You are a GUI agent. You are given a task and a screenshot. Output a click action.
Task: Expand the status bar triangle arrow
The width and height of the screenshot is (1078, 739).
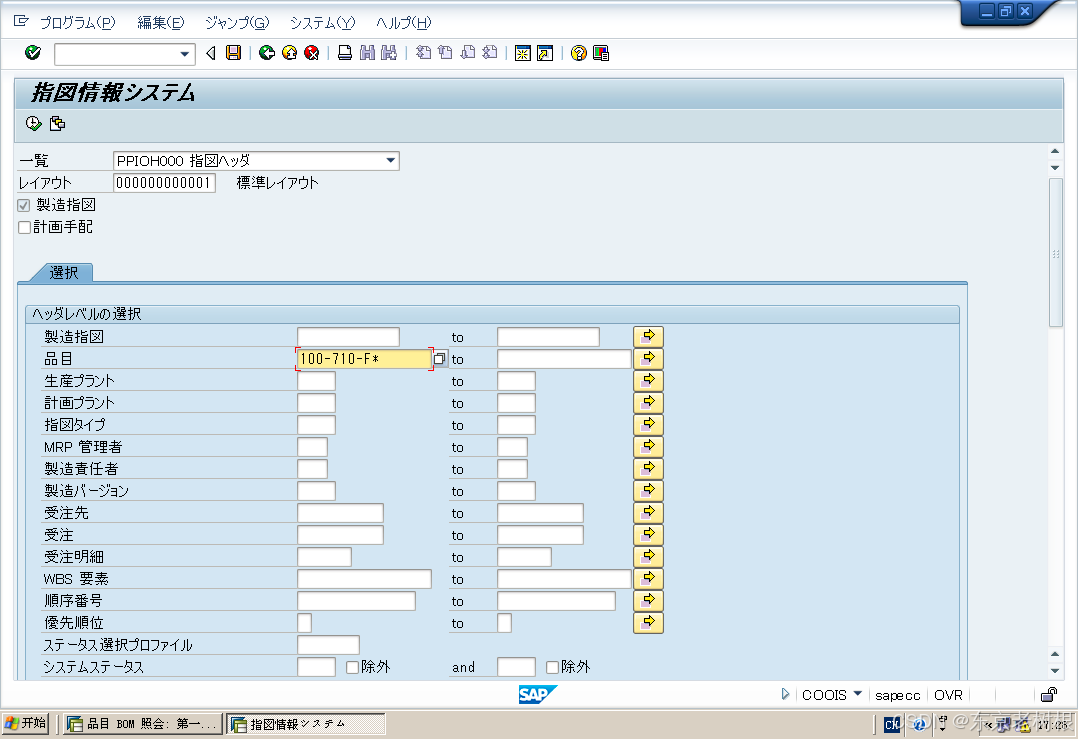[784, 694]
